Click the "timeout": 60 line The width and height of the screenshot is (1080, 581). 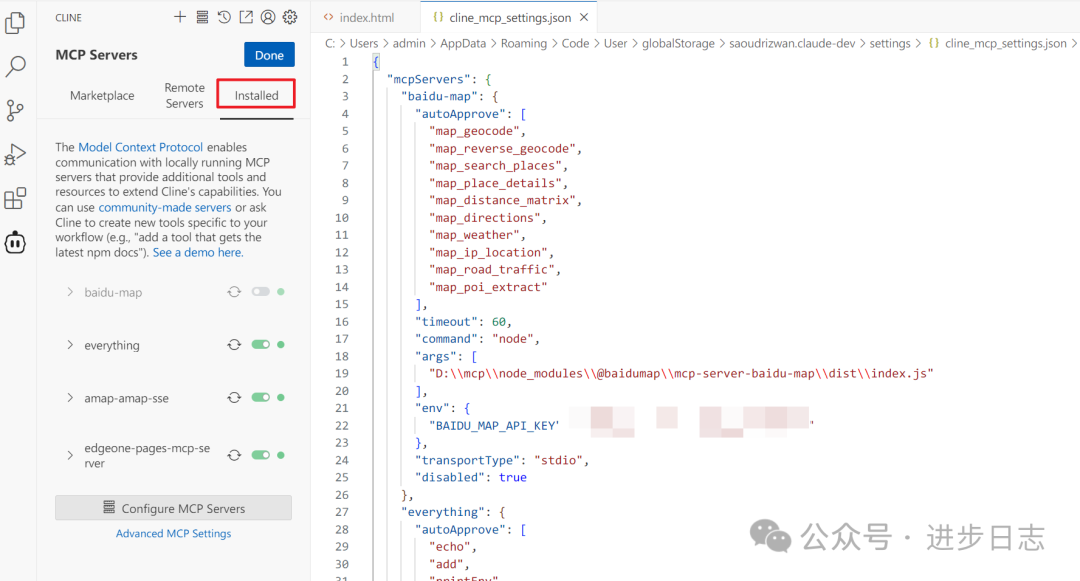[464, 321]
